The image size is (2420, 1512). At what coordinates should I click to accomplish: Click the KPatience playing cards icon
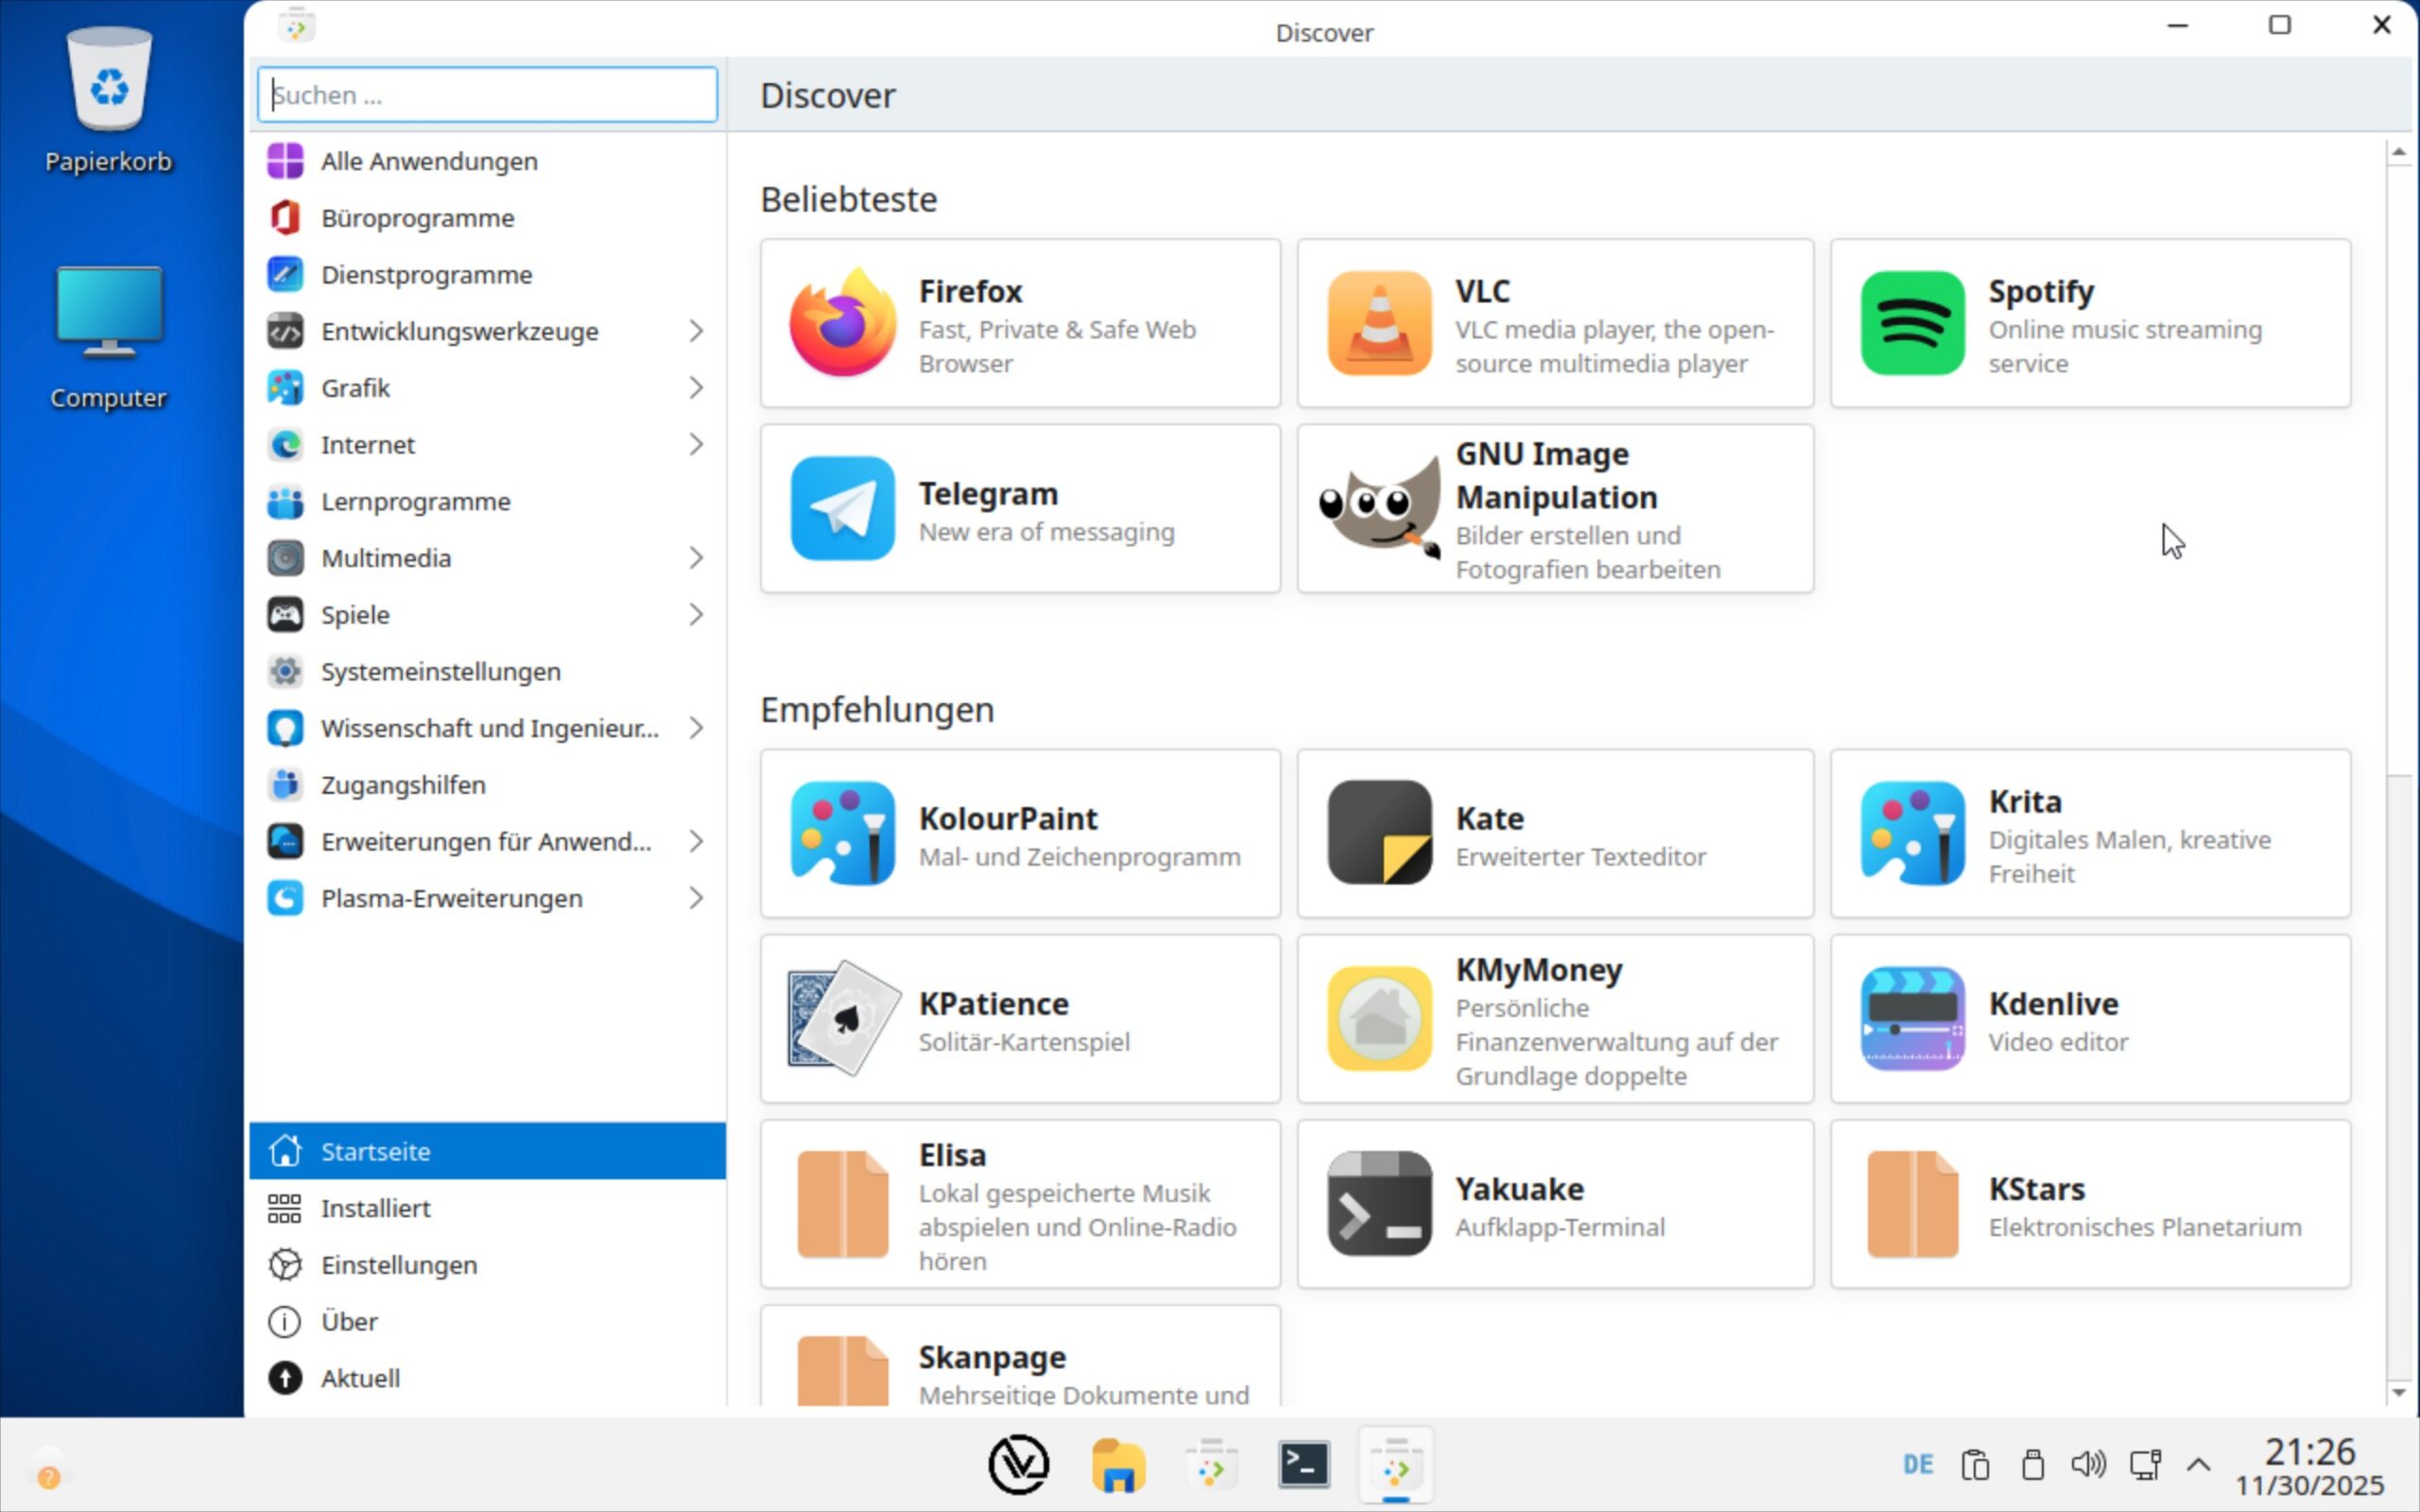coord(842,1019)
